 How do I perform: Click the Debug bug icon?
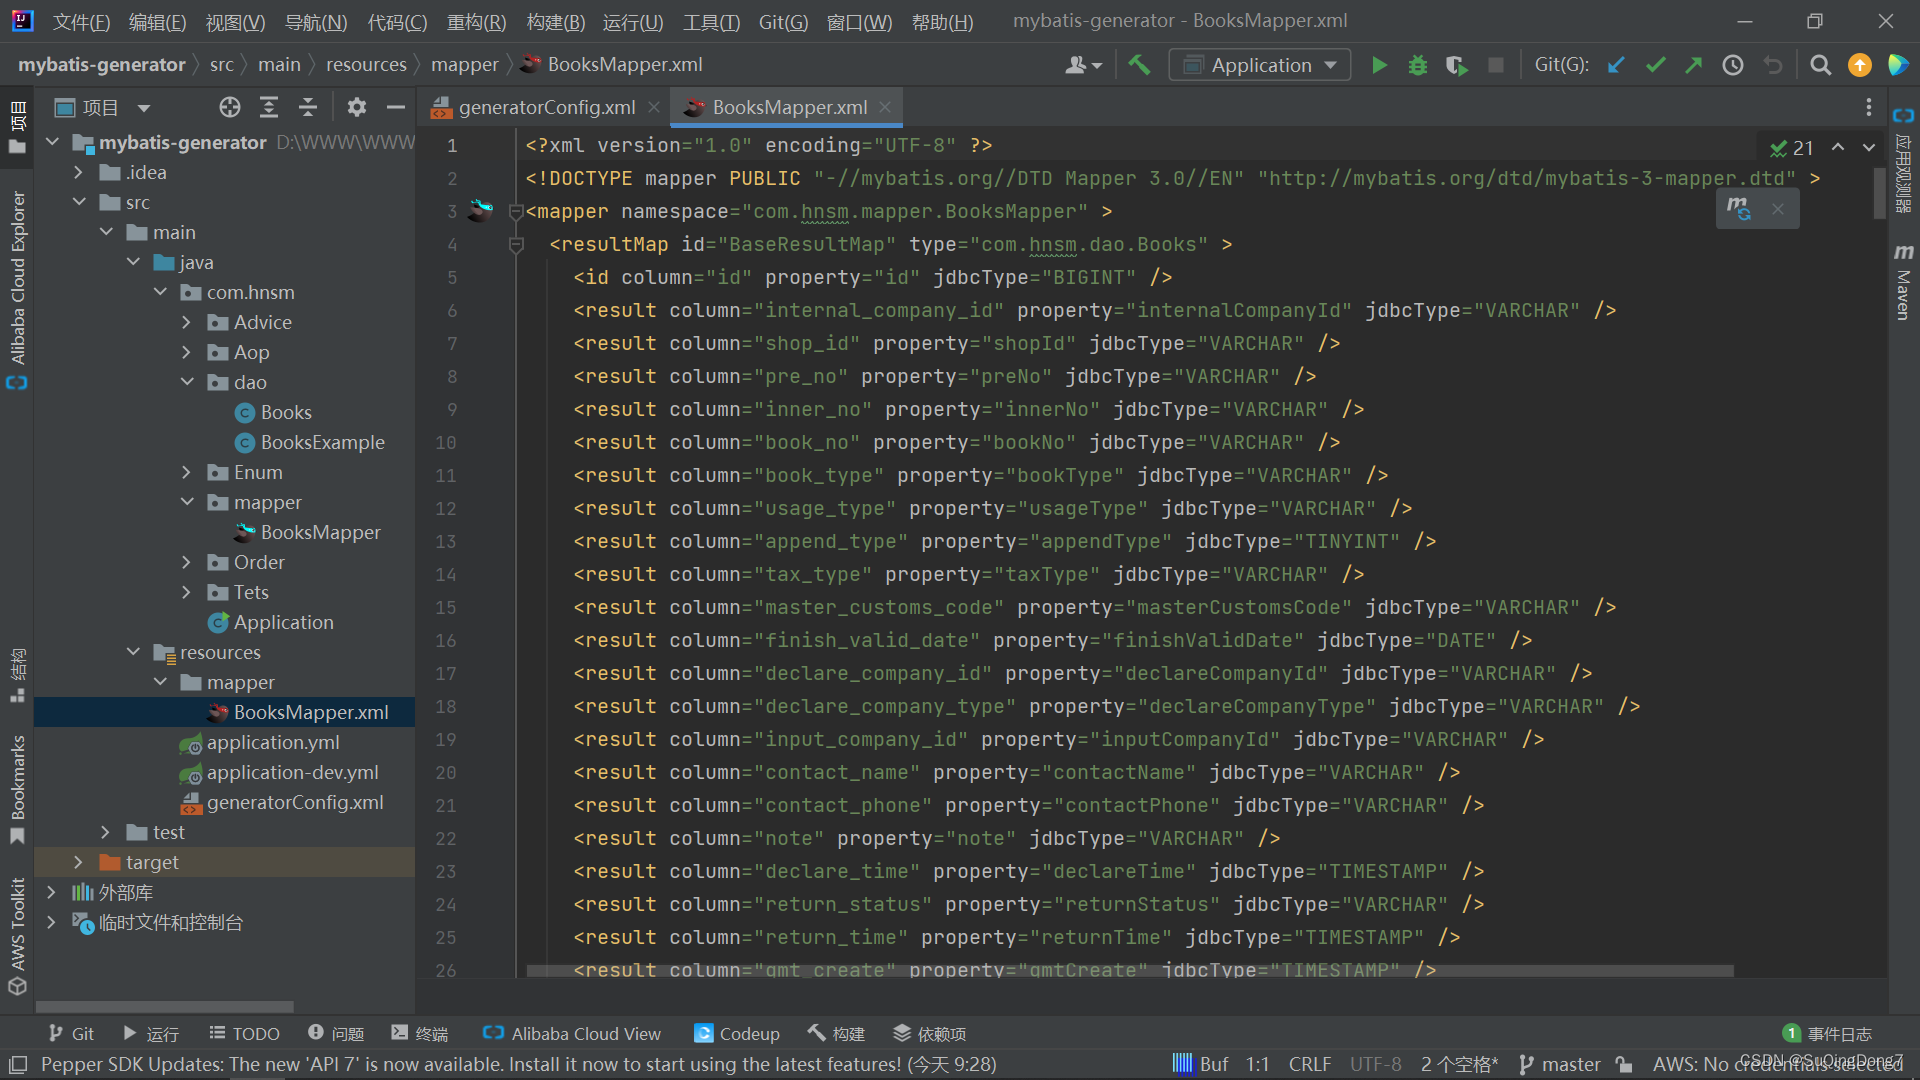[x=1417, y=65]
